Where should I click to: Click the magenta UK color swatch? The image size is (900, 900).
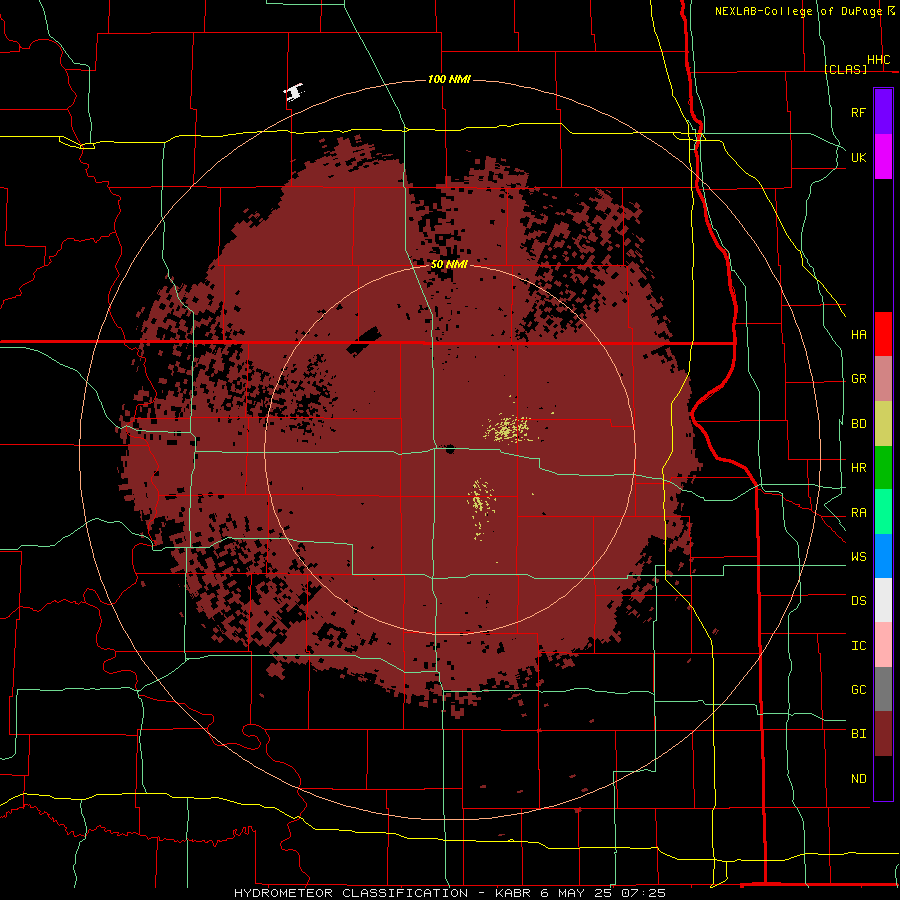pos(883,157)
